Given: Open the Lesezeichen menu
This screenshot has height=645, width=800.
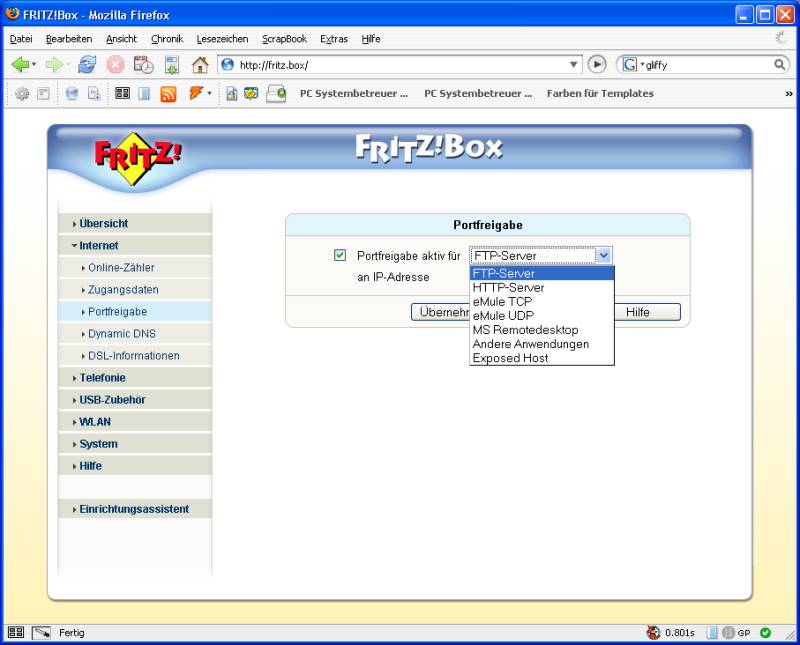Looking at the screenshot, I should click(x=222, y=39).
